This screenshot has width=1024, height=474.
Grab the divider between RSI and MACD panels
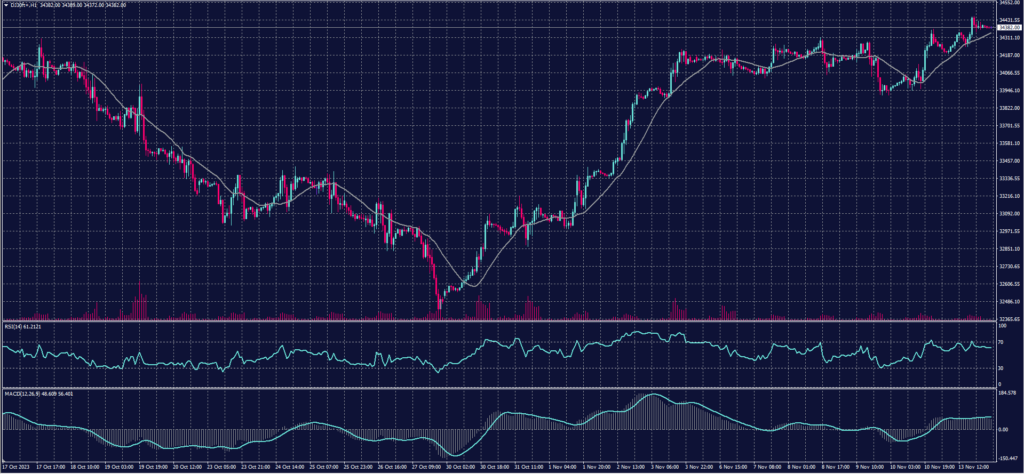tap(500, 387)
